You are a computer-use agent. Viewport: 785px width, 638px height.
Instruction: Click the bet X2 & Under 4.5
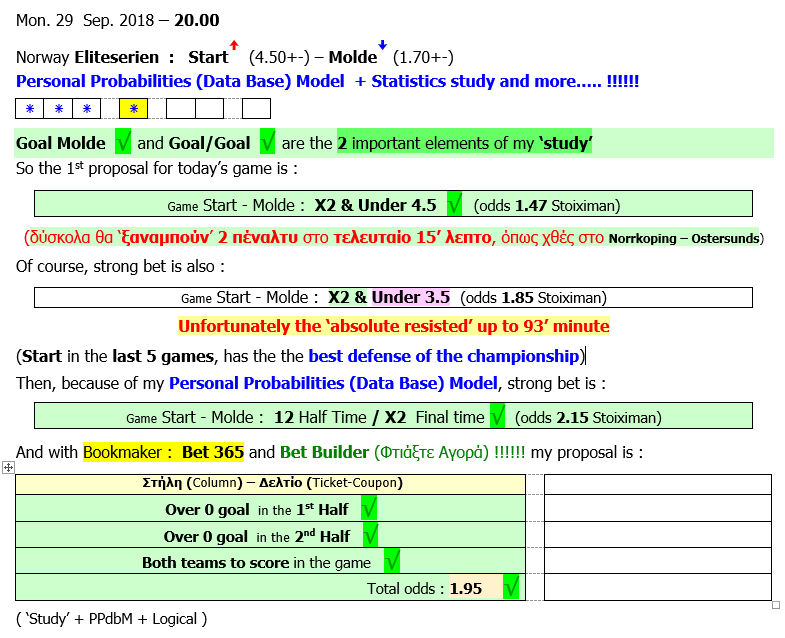pyautogui.click(x=375, y=205)
